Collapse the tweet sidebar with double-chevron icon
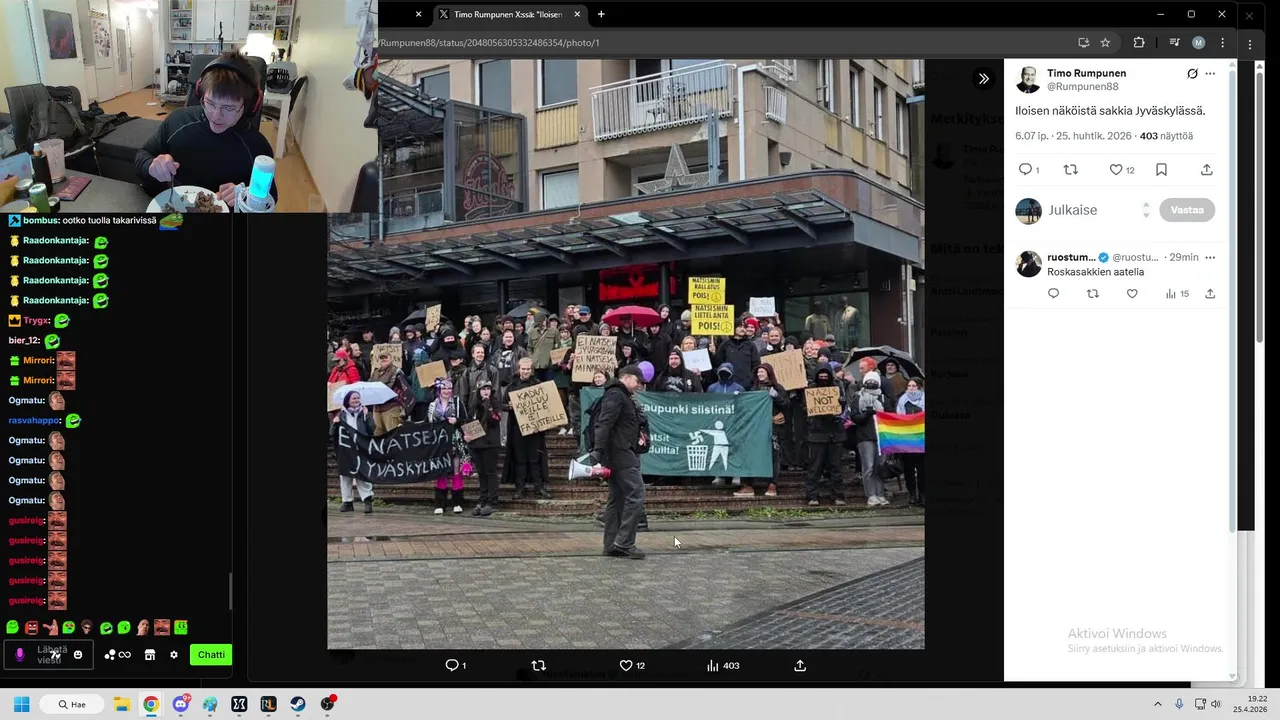Screen dimensions: 1280x720 984,79
